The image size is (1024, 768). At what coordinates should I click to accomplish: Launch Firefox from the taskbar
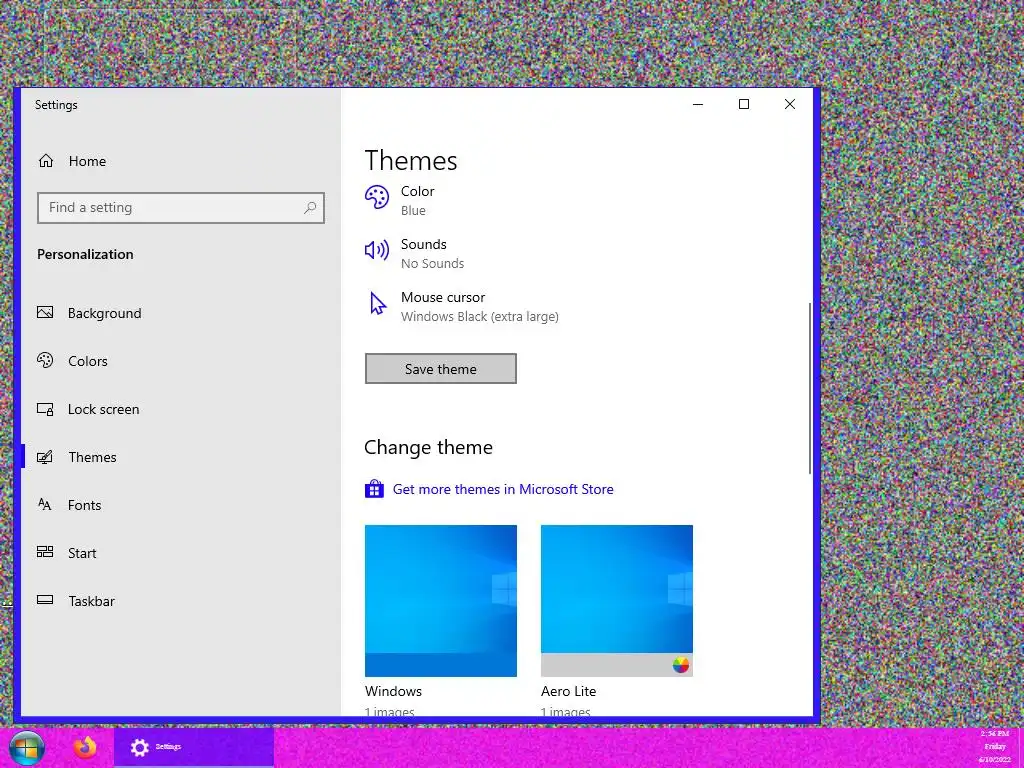click(x=84, y=748)
